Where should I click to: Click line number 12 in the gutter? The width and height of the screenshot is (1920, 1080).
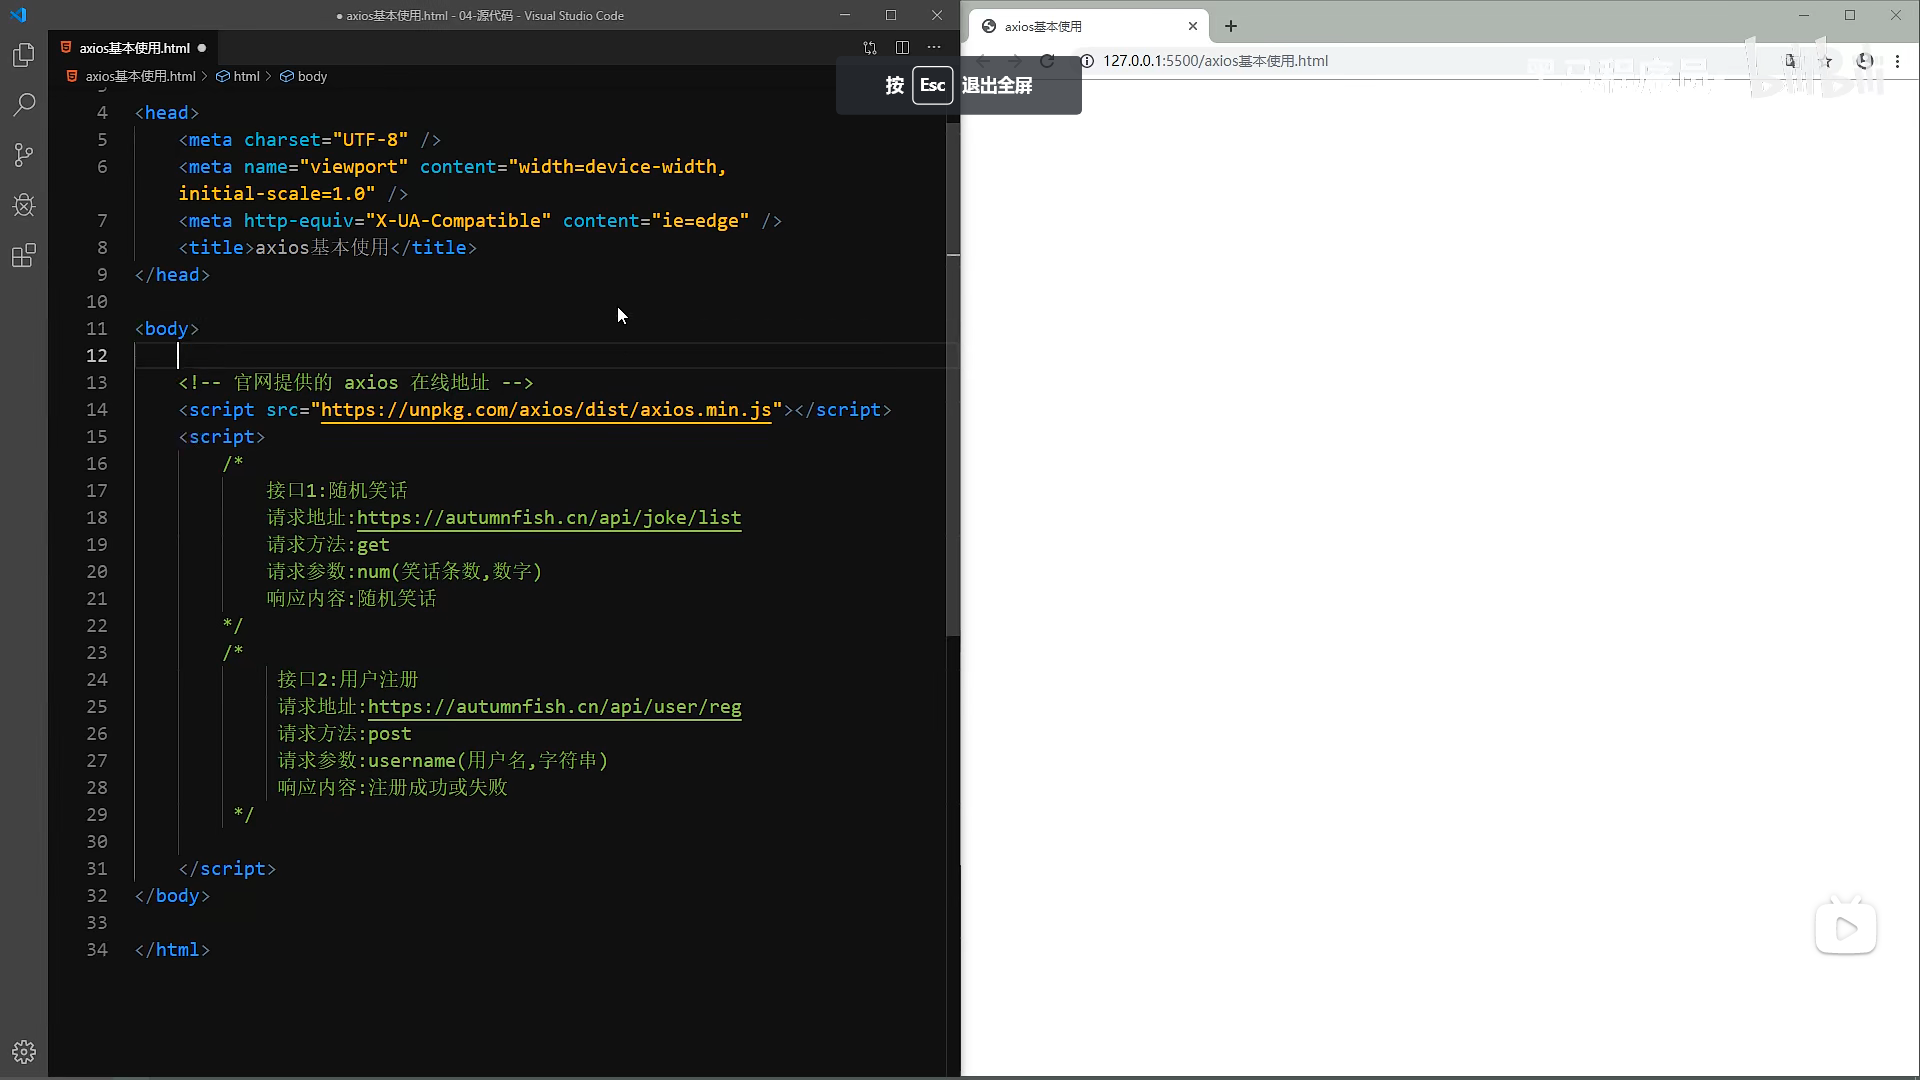click(x=97, y=356)
